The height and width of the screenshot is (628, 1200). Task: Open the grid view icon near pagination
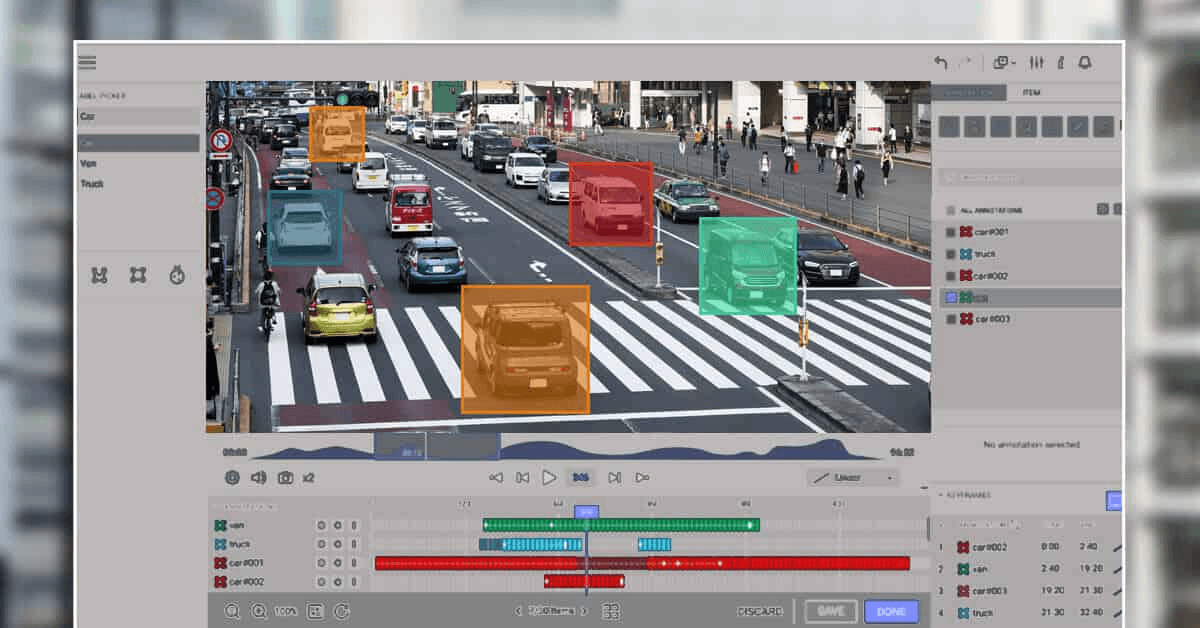[613, 611]
